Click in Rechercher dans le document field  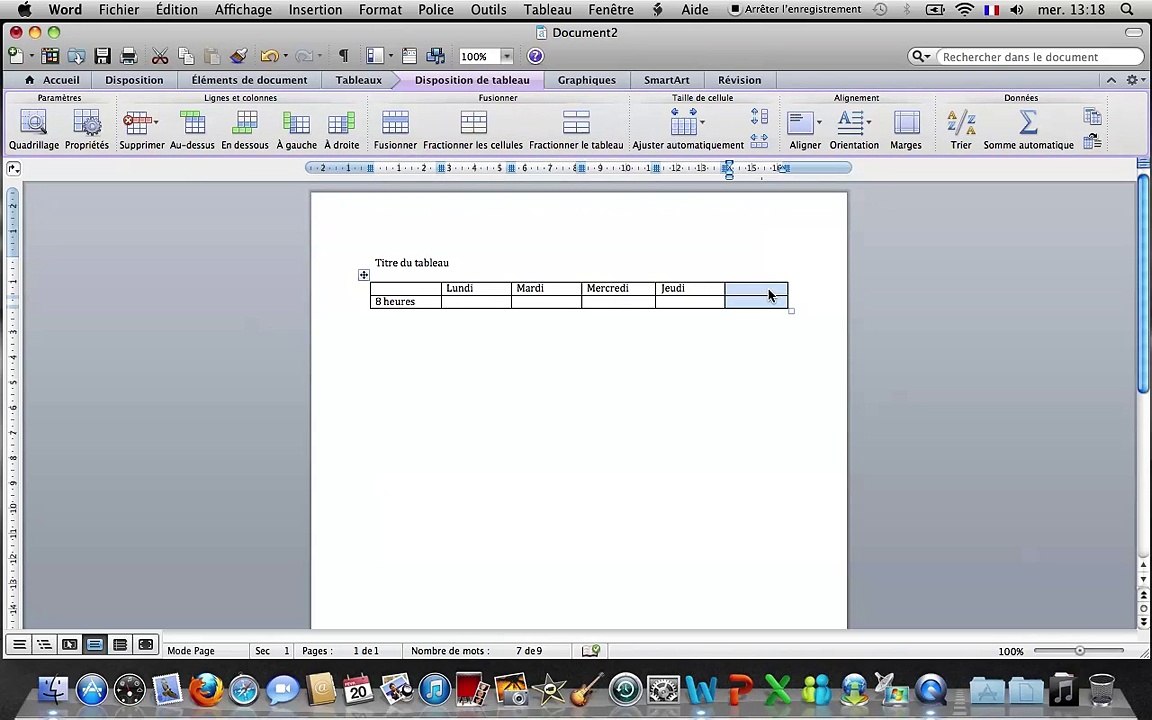pyautogui.click(x=1039, y=57)
